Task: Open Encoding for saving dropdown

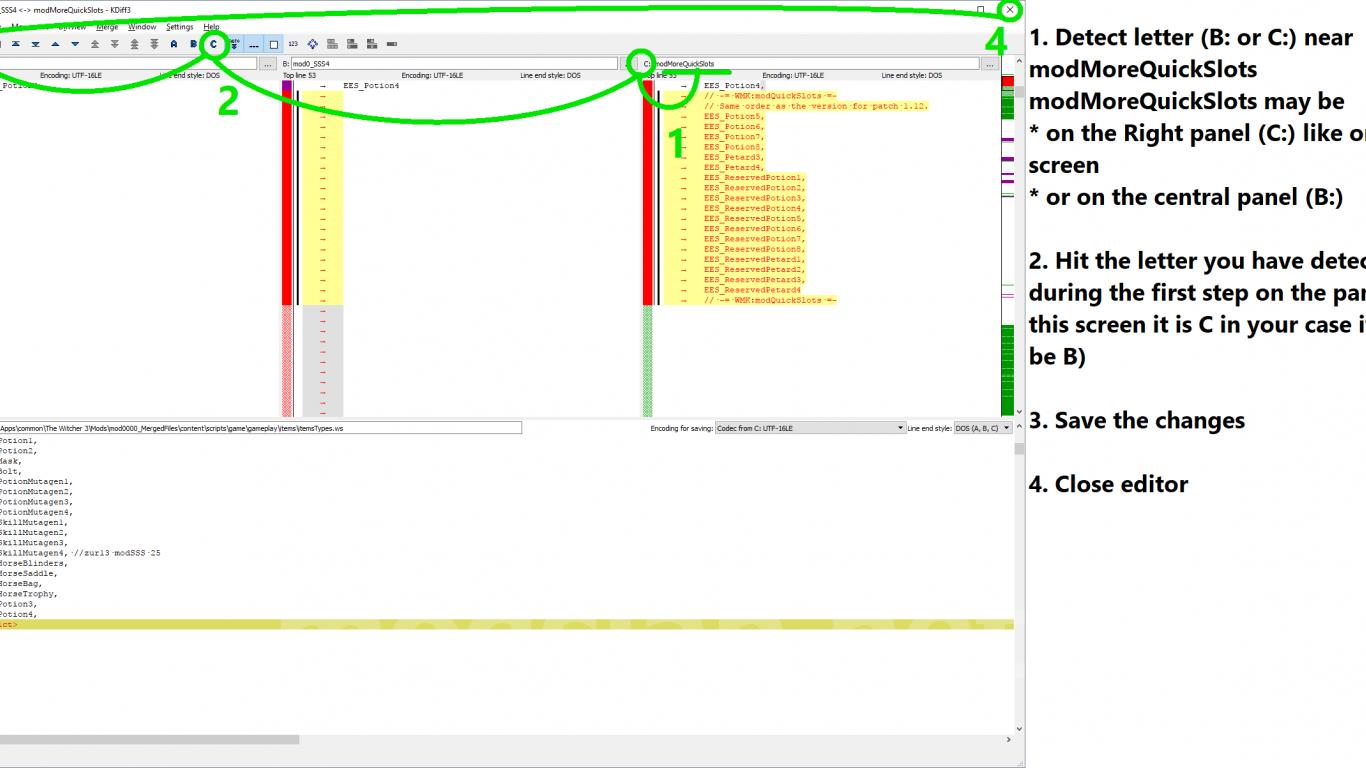Action: coord(811,428)
